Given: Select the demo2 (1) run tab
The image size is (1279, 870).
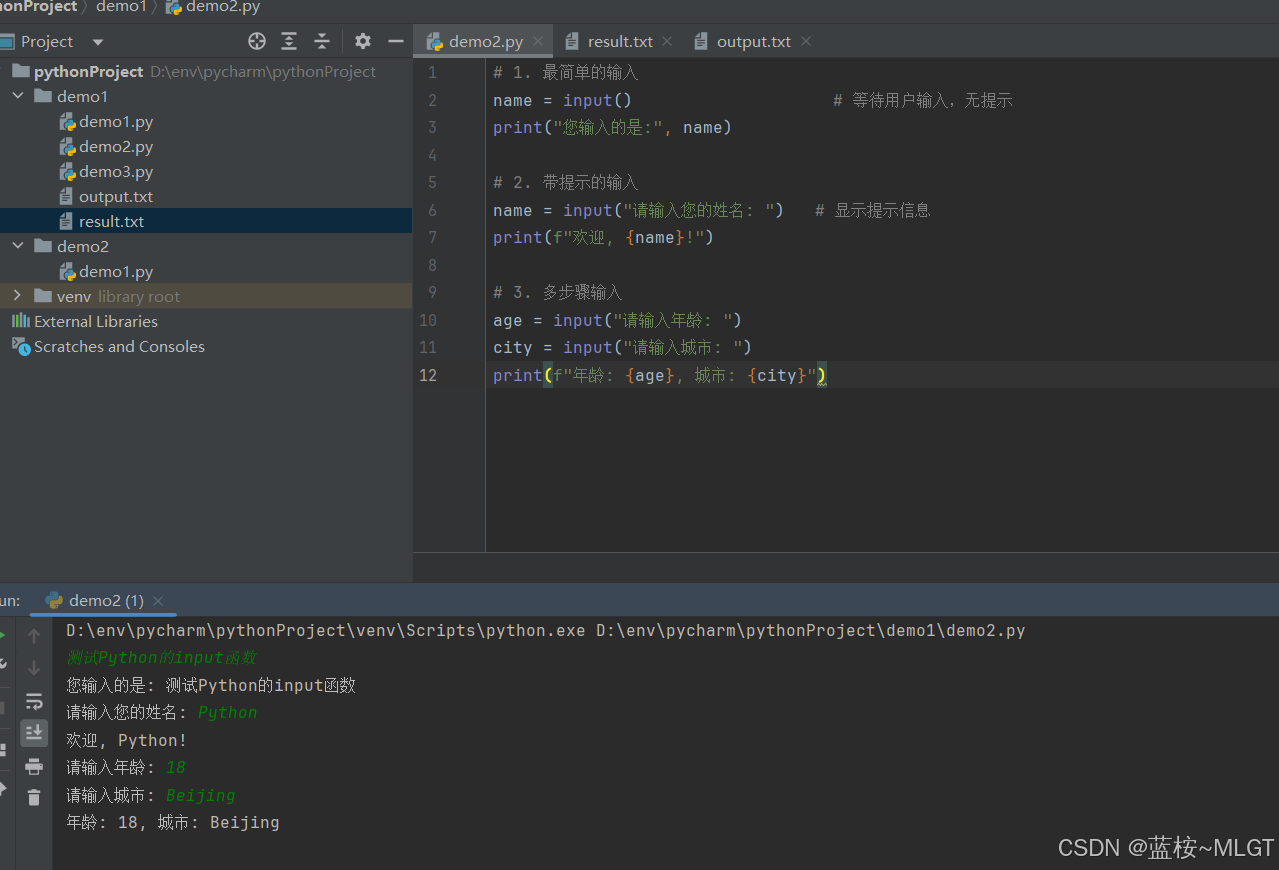Looking at the screenshot, I should pyautogui.click(x=106, y=600).
